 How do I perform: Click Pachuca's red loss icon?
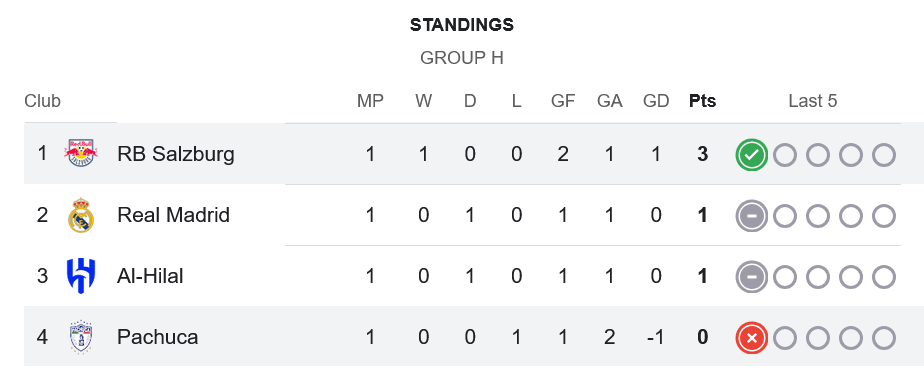(x=751, y=338)
